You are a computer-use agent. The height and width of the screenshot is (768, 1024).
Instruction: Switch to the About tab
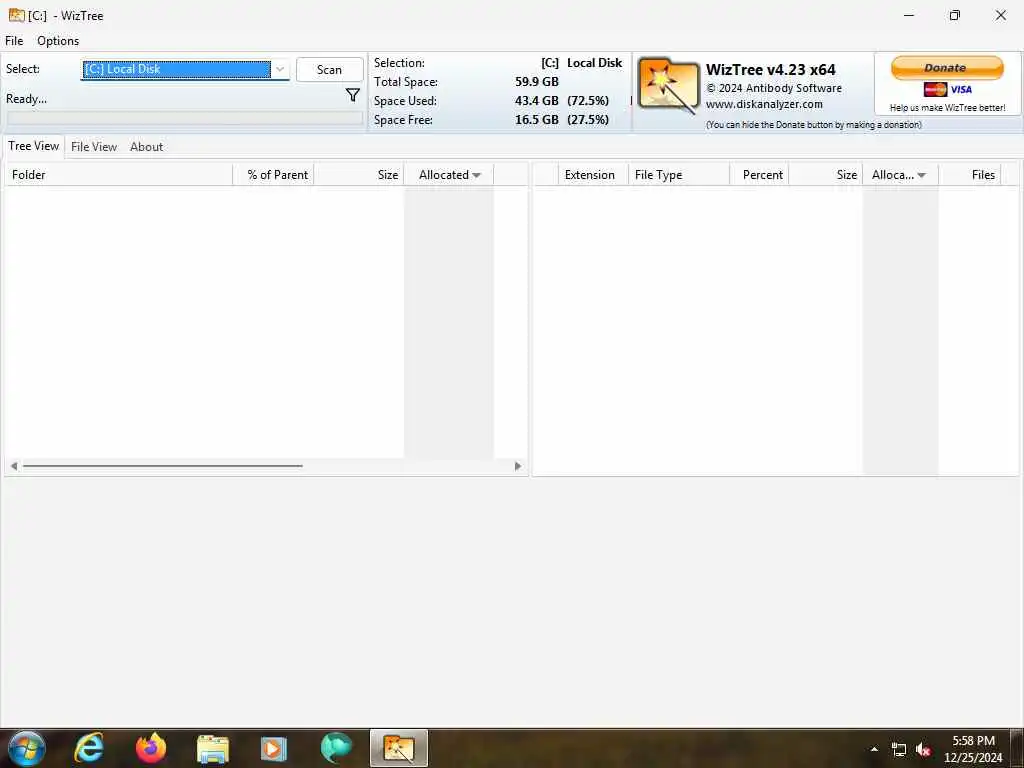[x=146, y=147]
